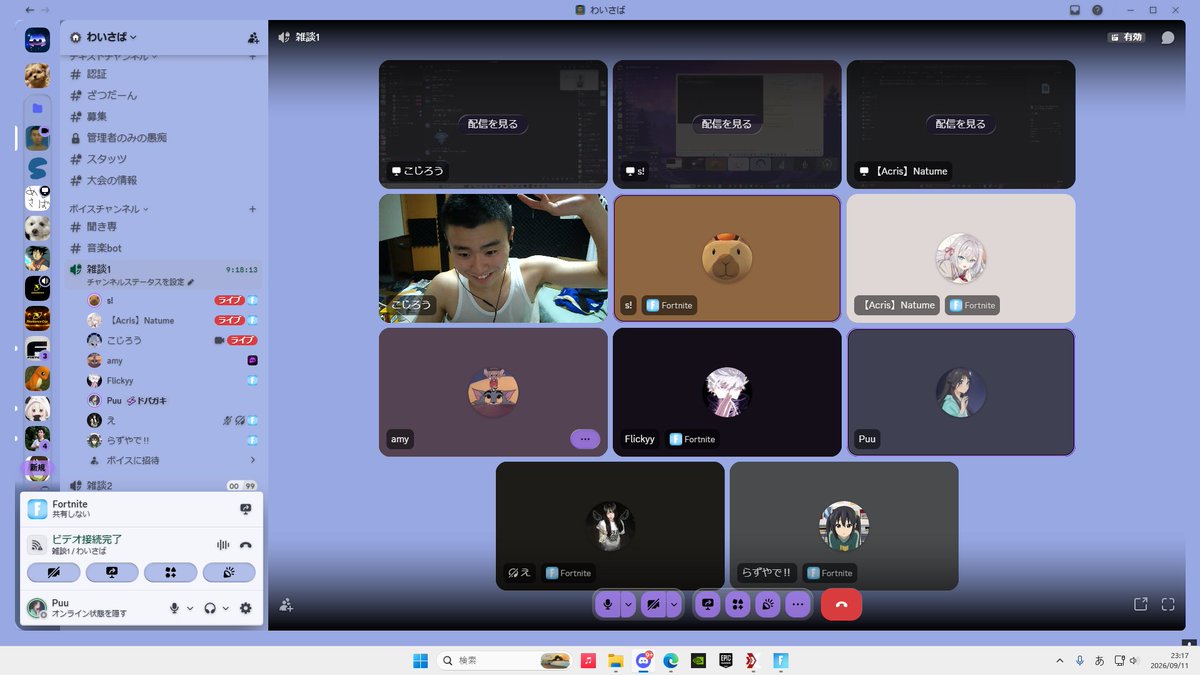Click the ライブ badge next to s!
The image size is (1200, 675).
tap(230, 300)
